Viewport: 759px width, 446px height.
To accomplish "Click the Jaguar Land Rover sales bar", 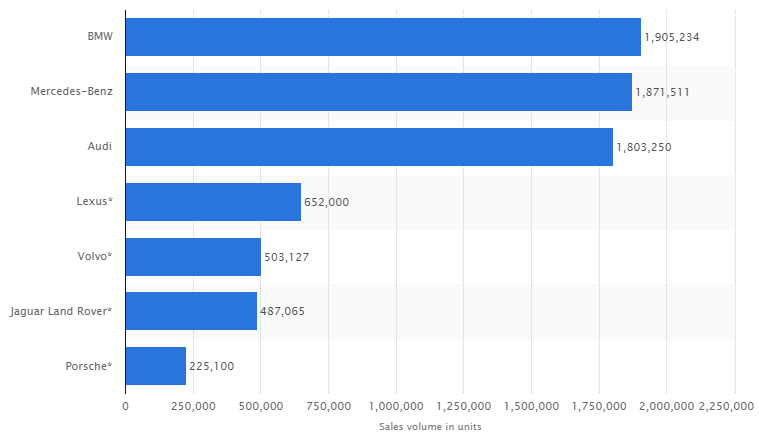I will 191,311.
